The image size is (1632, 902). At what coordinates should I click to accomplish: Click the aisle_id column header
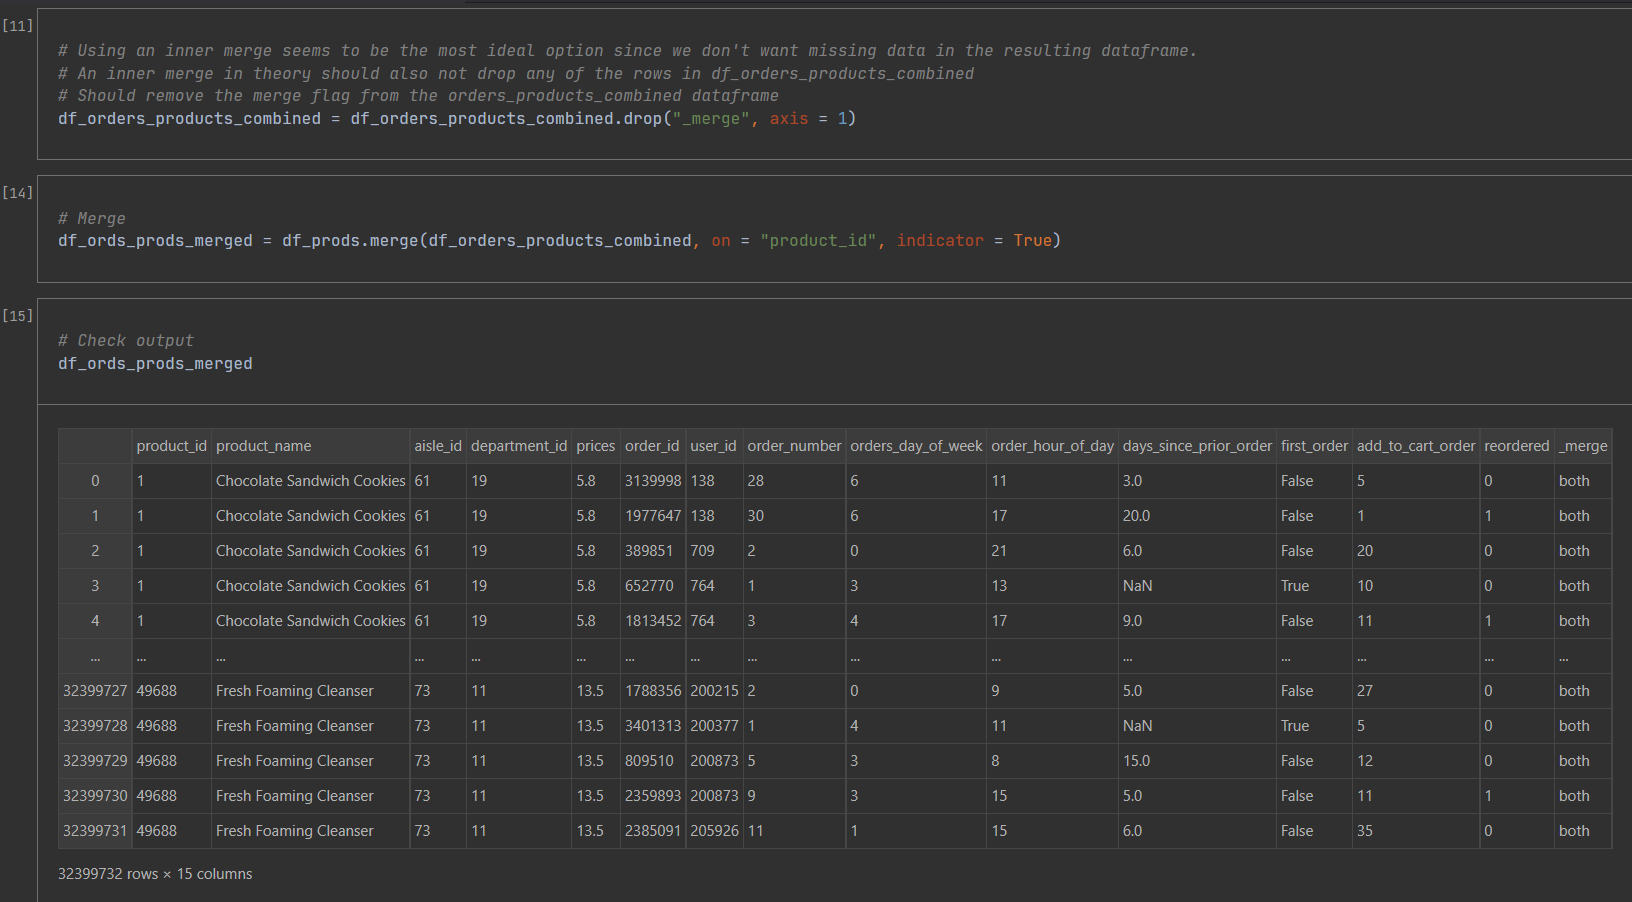(438, 446)
